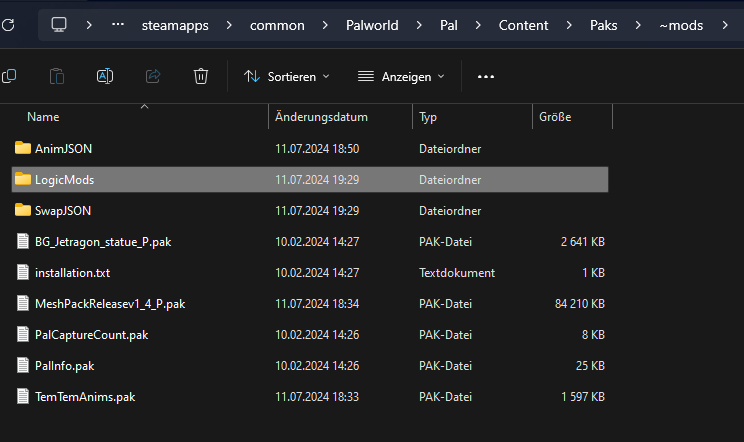Select PalCaptureCount.pak file

click(92, 335)
